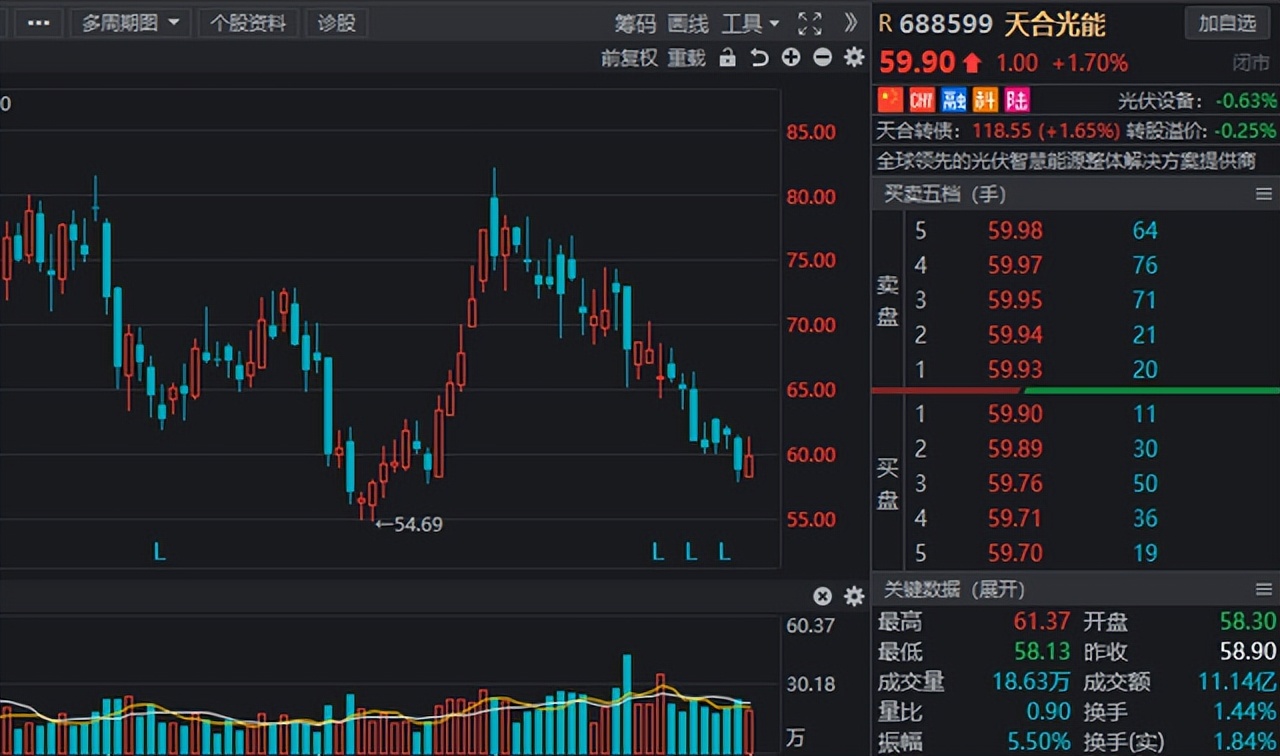Click the 转股溢价 premium value
The width and height of the screenshot is (1280, 756).
1246,131
